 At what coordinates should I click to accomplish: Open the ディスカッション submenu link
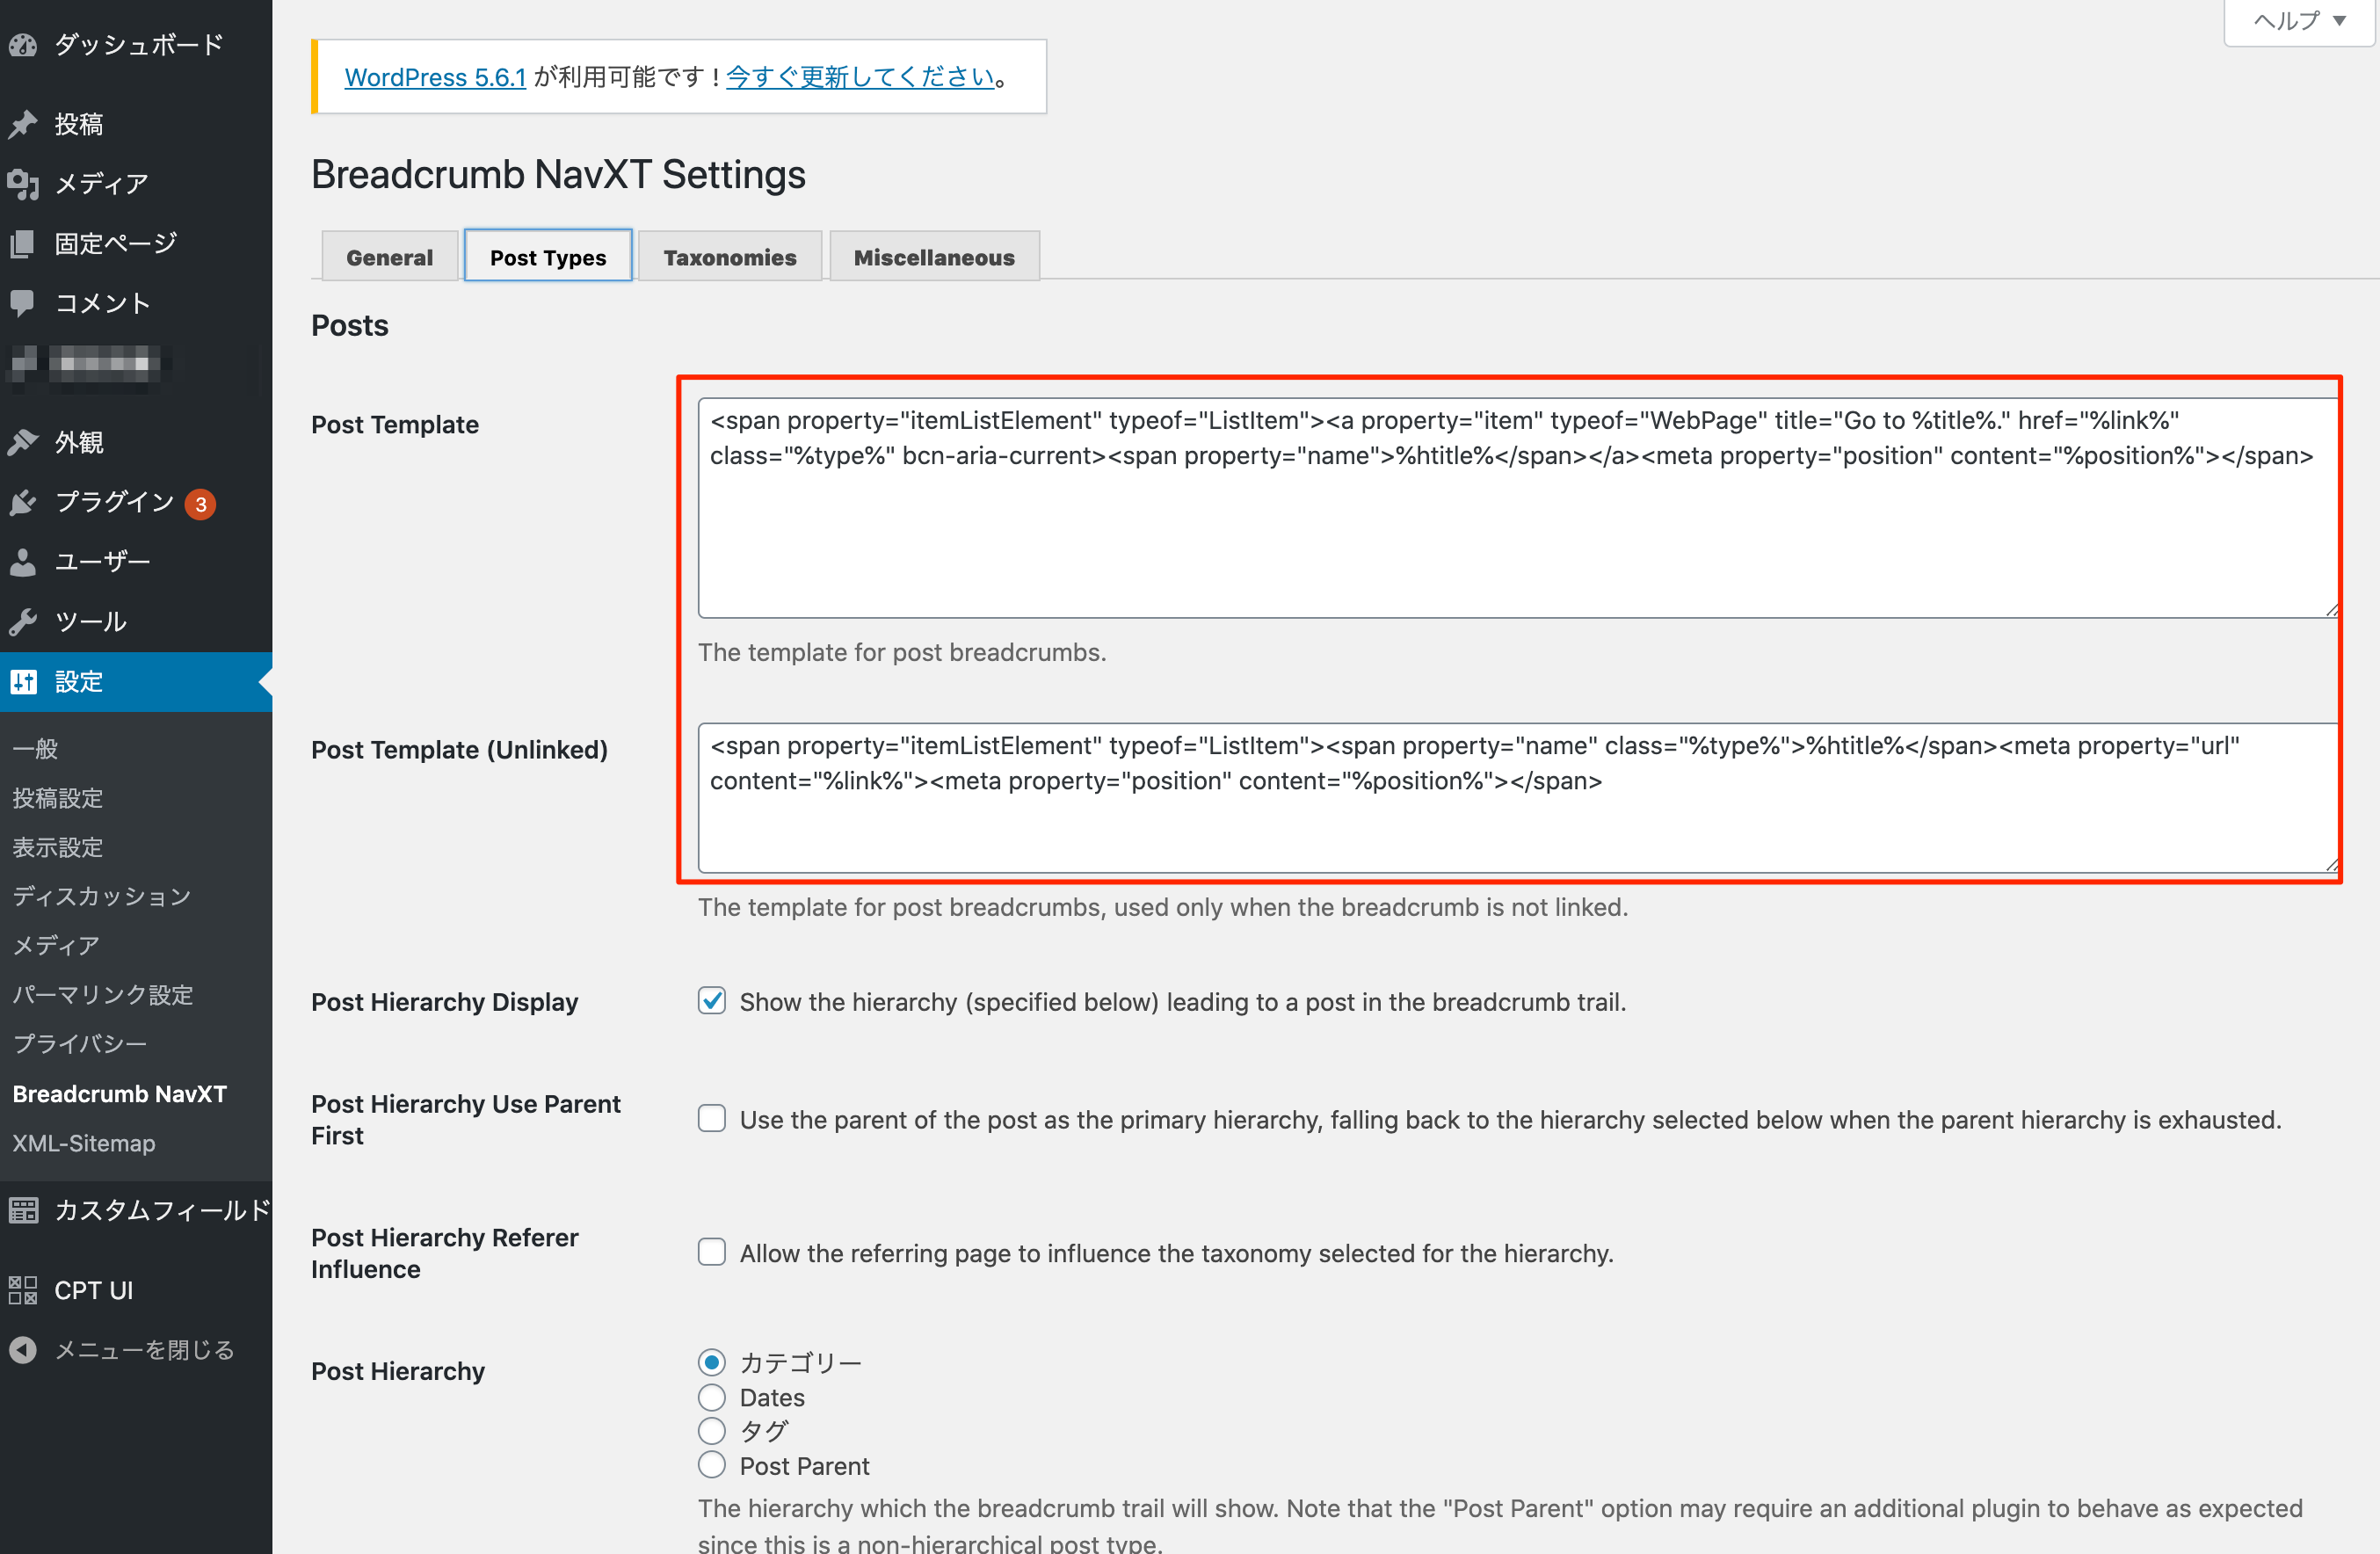point(102,896)
